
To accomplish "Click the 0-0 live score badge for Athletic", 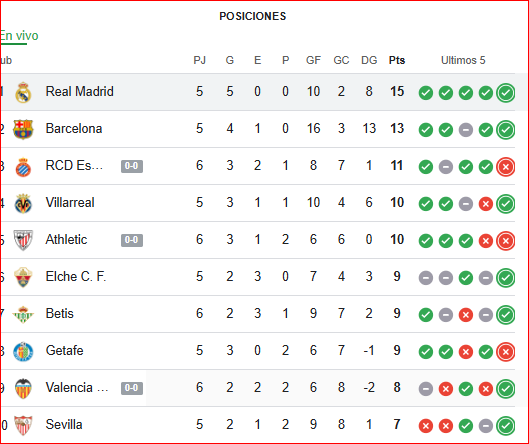I will click(x=132, y=240).
